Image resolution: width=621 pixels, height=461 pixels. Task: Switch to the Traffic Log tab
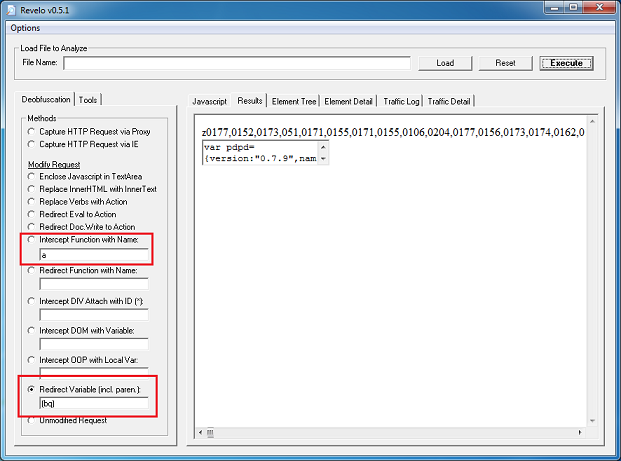point(400,101)
